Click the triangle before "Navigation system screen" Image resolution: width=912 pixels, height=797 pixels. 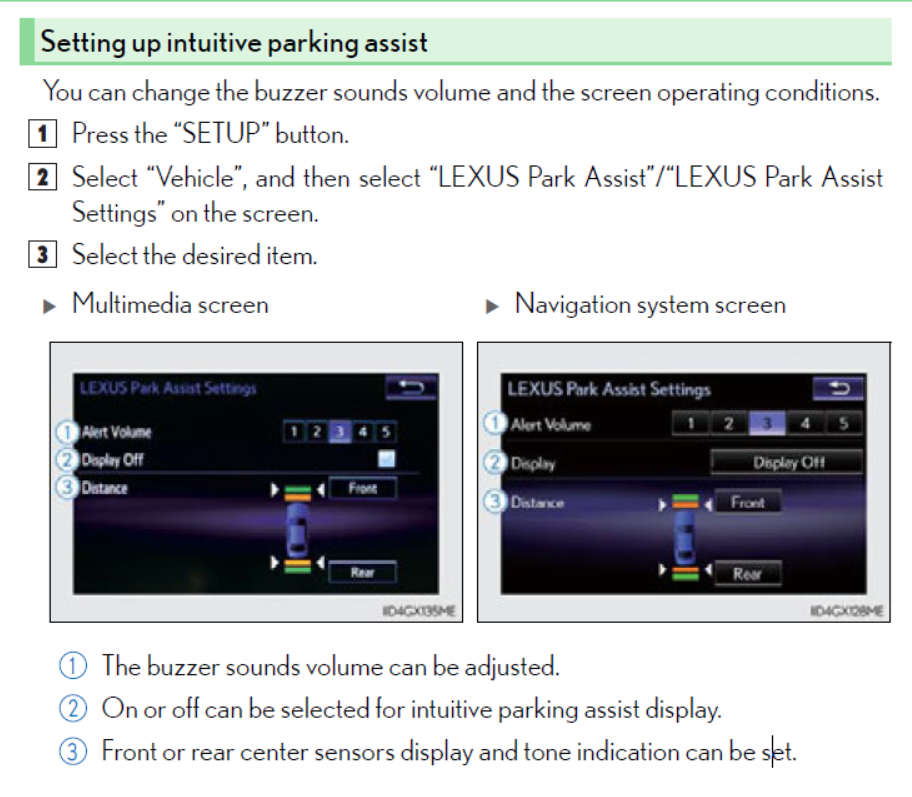pyautogui.click(x=493, y=307)
